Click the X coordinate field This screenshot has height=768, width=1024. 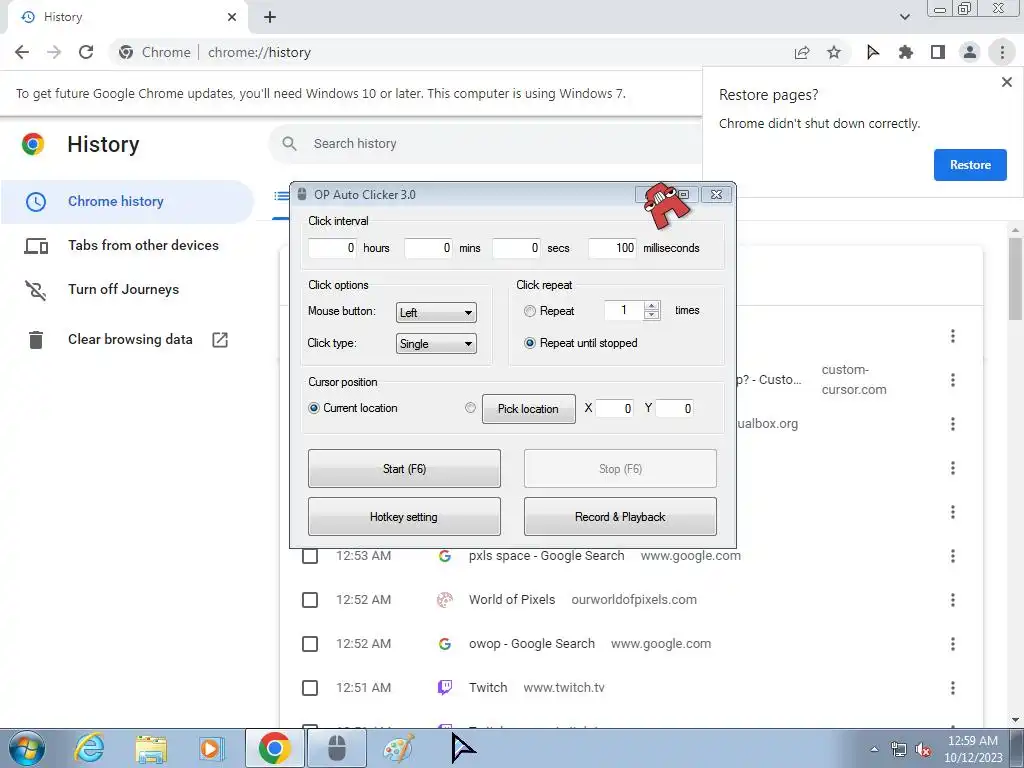[x=614, y=409]
